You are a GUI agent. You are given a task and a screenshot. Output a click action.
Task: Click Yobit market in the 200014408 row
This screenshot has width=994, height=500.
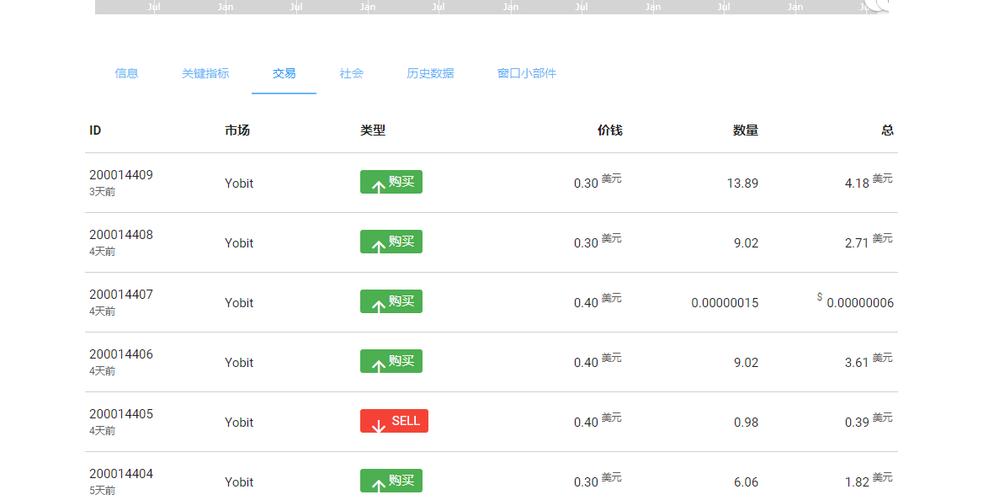(239, 243)
